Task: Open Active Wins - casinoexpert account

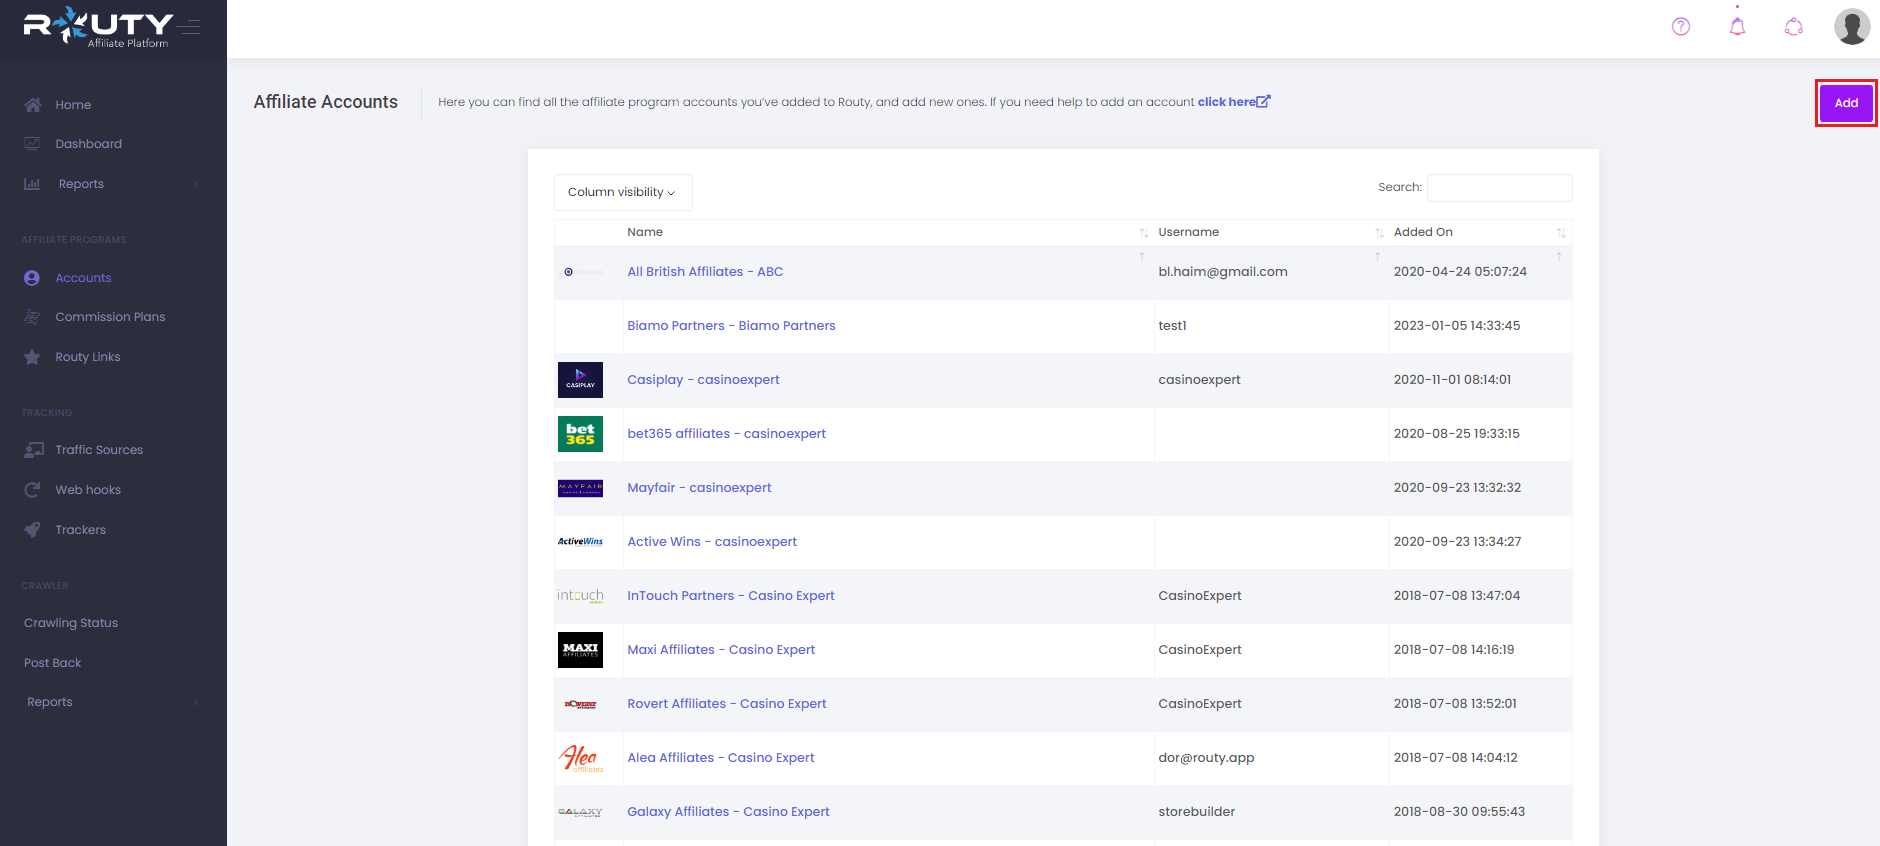Action: pyautogui.click(x=712, y=542)
